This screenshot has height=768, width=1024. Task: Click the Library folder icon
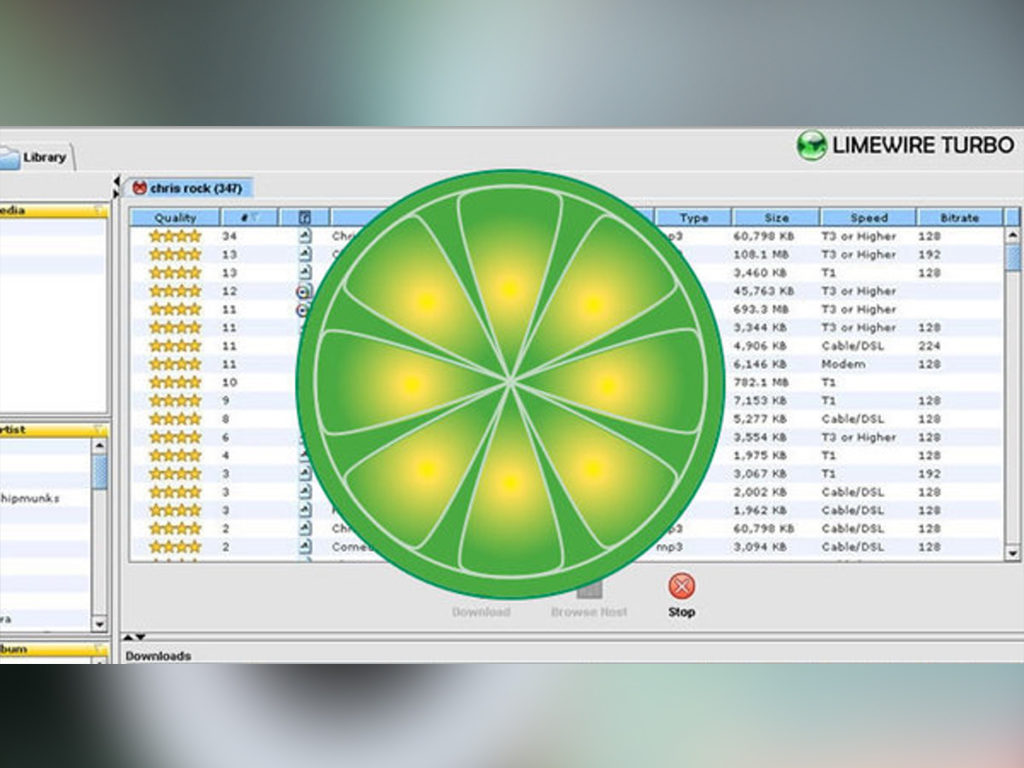(8, 157)
